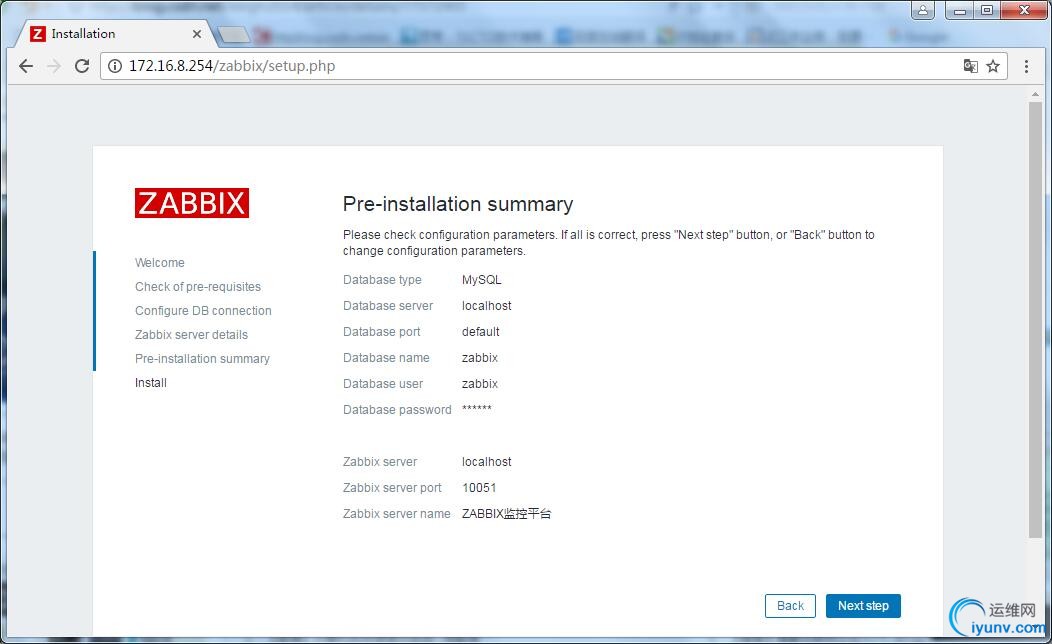View site info icon in address bar
Viewport: 1052px width, 644px height.
click(x=115, y=66)
